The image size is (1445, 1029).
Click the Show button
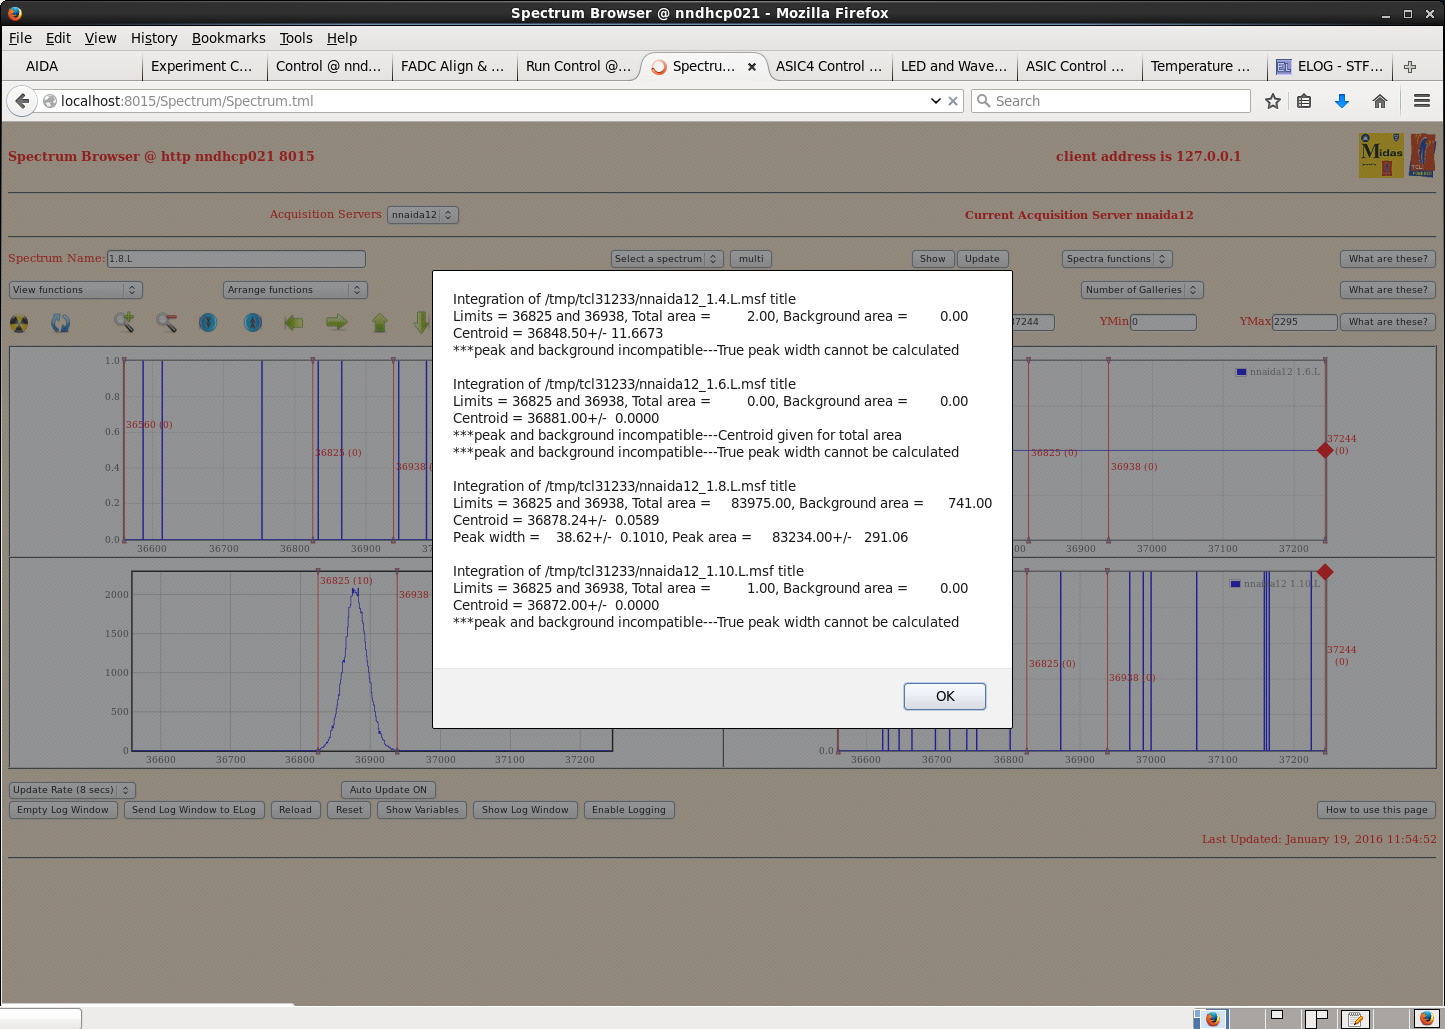(933, 259)
